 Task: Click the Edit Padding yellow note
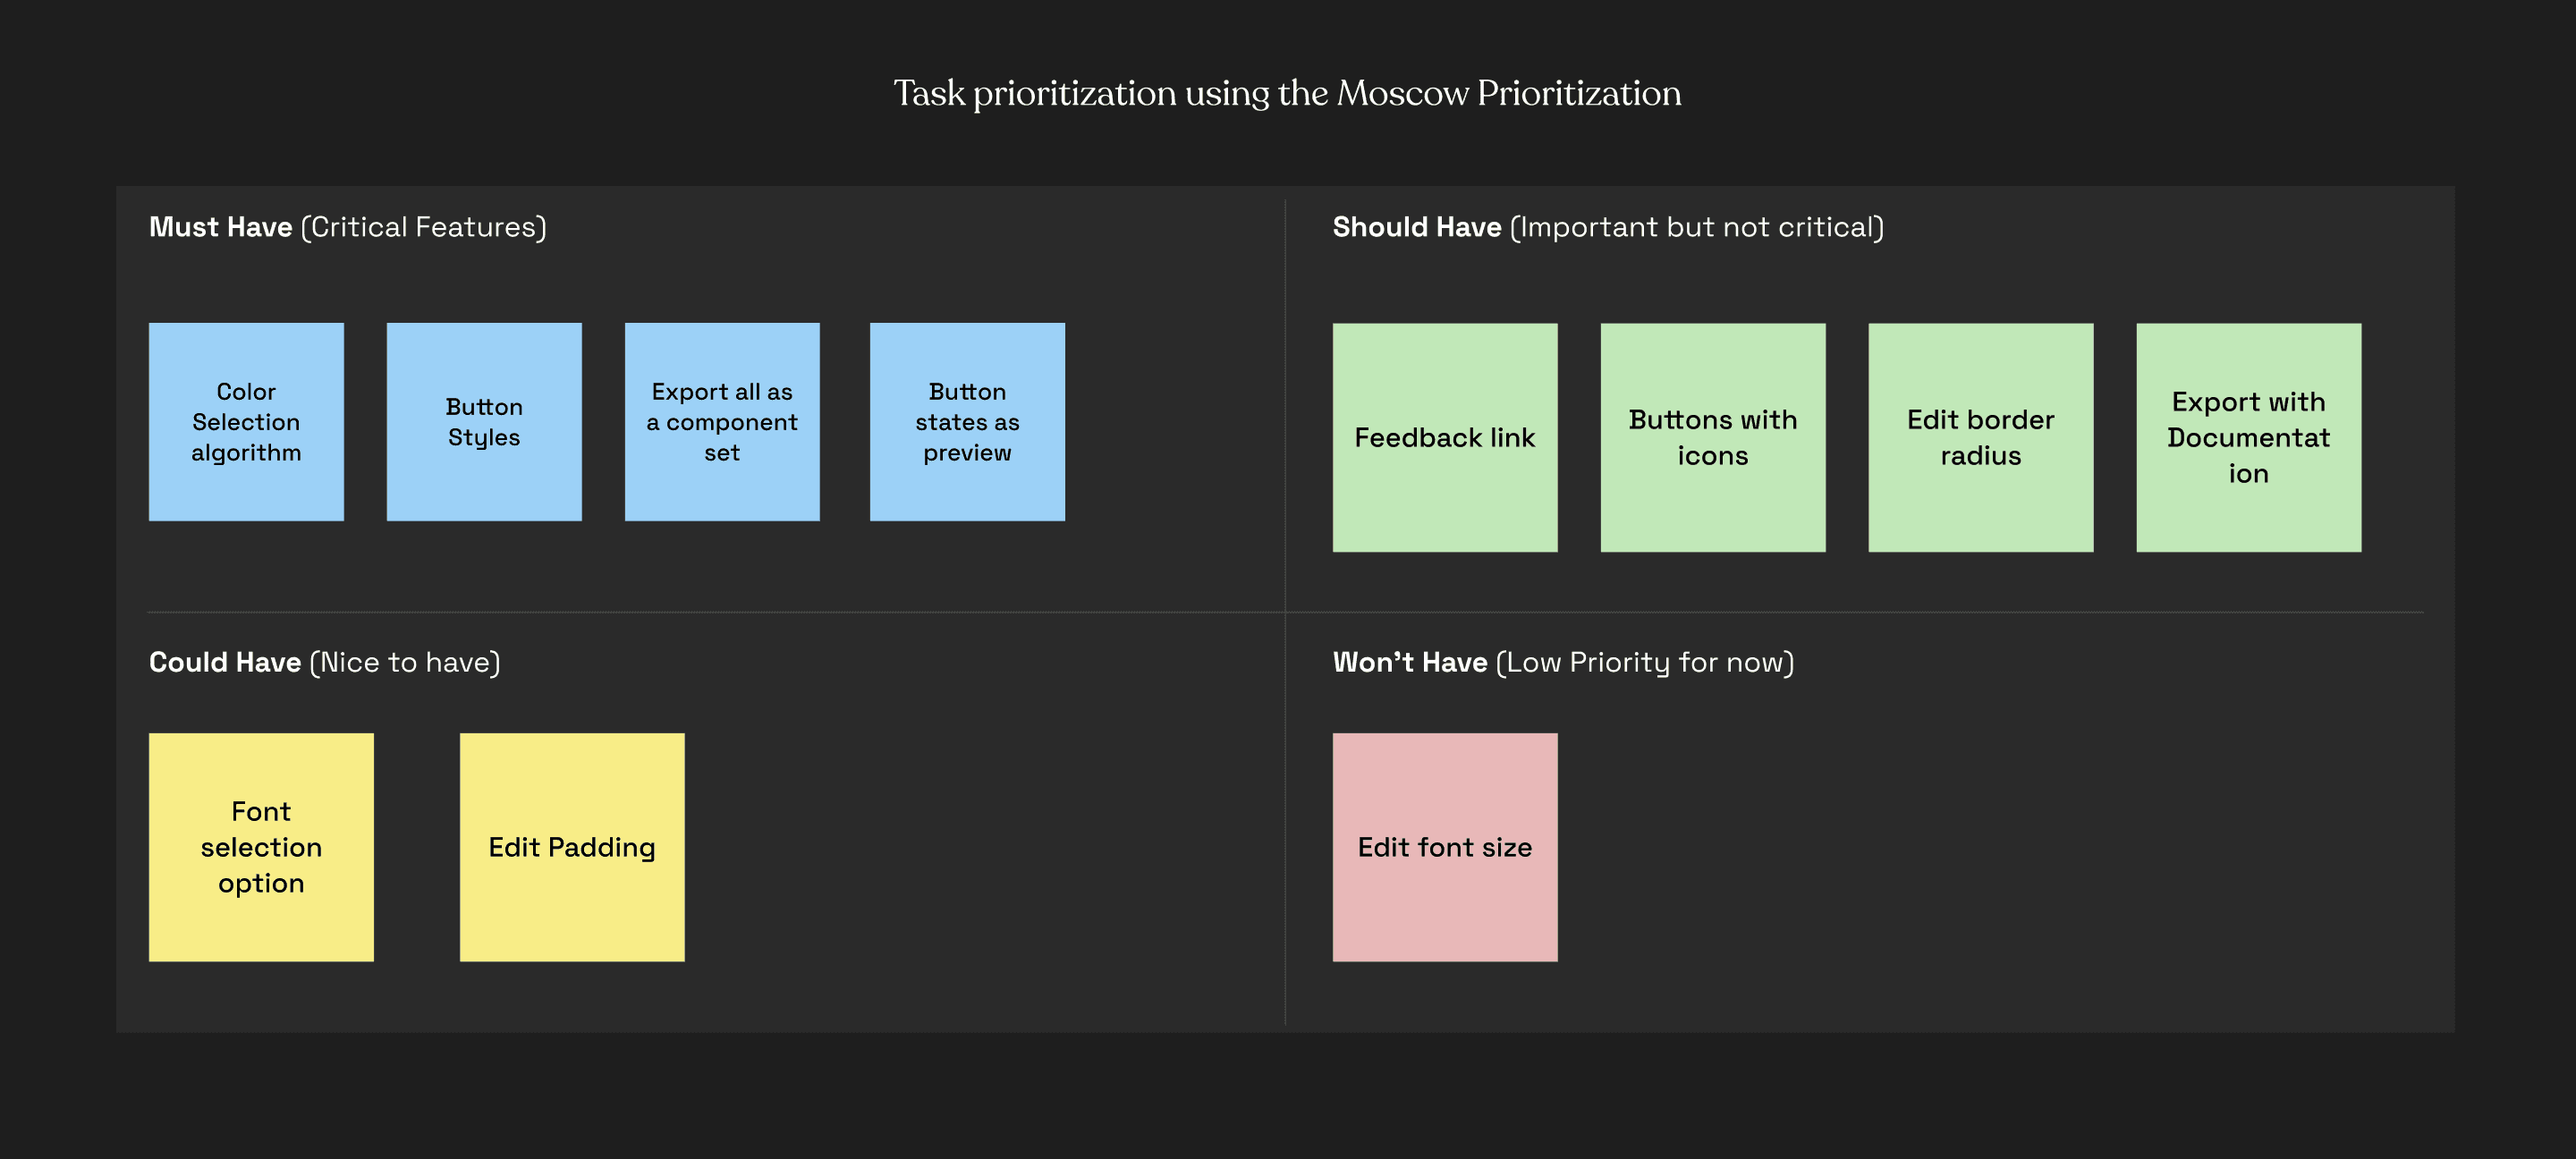572,847
